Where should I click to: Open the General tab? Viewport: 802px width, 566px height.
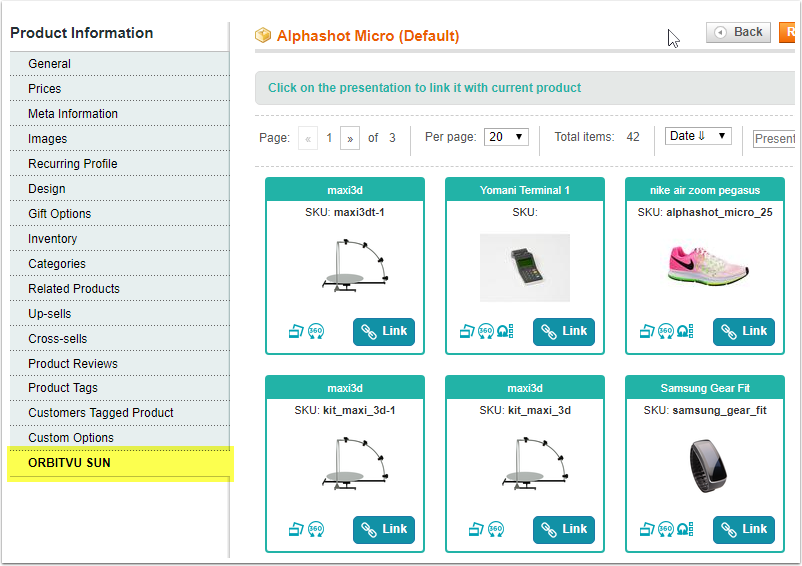(x=120, y=63)
